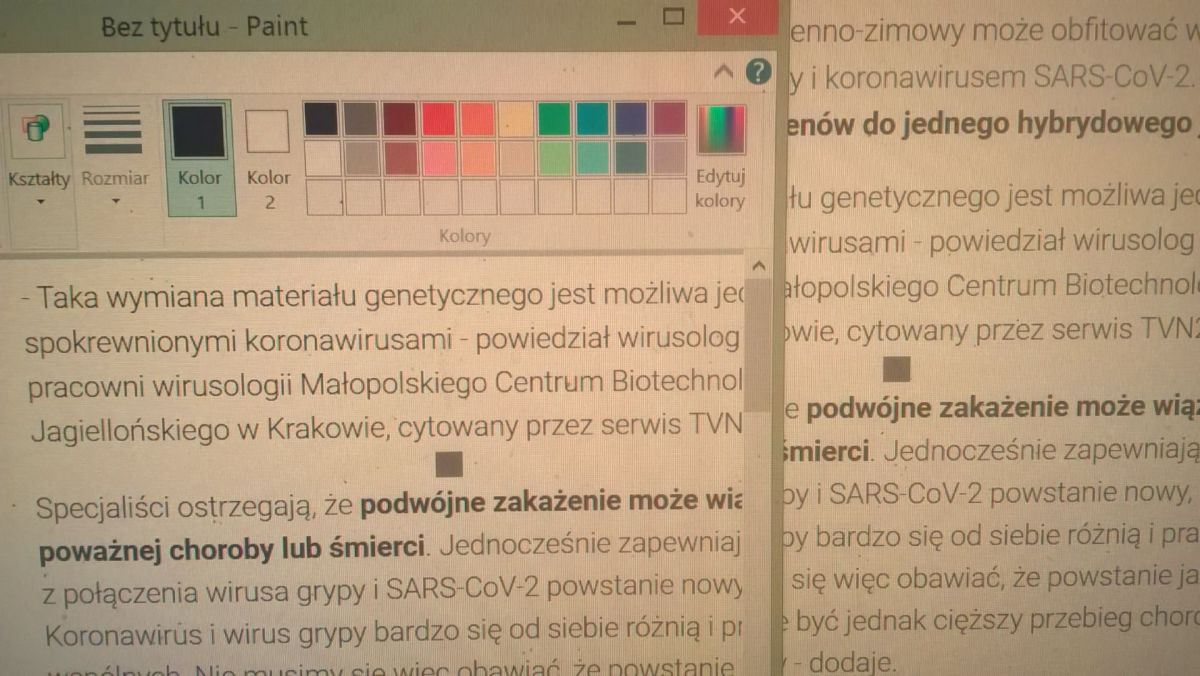The image size is (1200, 676).
Task: Choose the purple swatch ending top row
Action: [x=669, y=119]
